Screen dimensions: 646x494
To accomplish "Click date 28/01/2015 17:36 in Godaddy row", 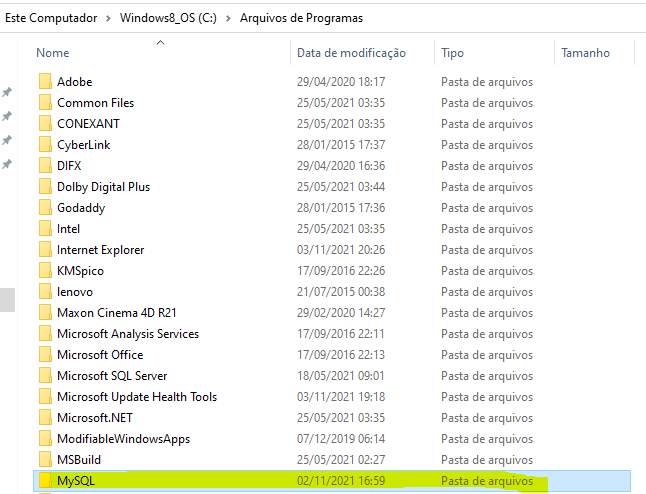I will point(341,208).
